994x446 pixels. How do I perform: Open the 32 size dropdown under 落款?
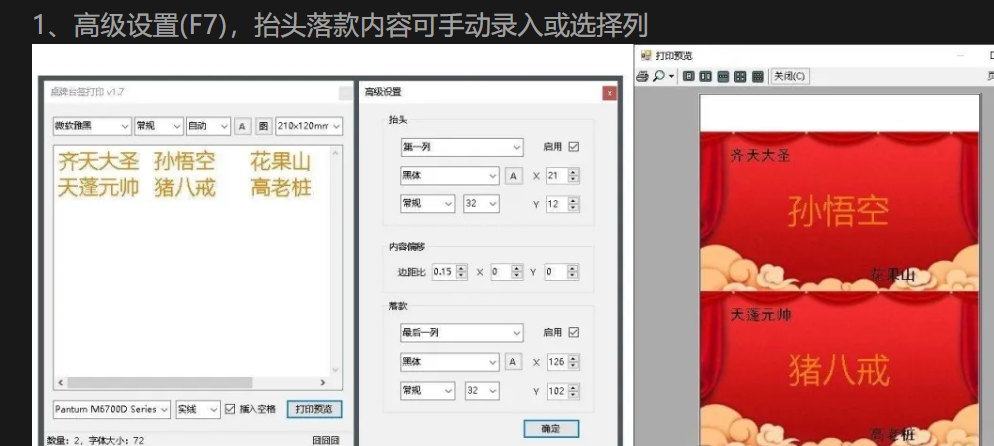point(482,391)
